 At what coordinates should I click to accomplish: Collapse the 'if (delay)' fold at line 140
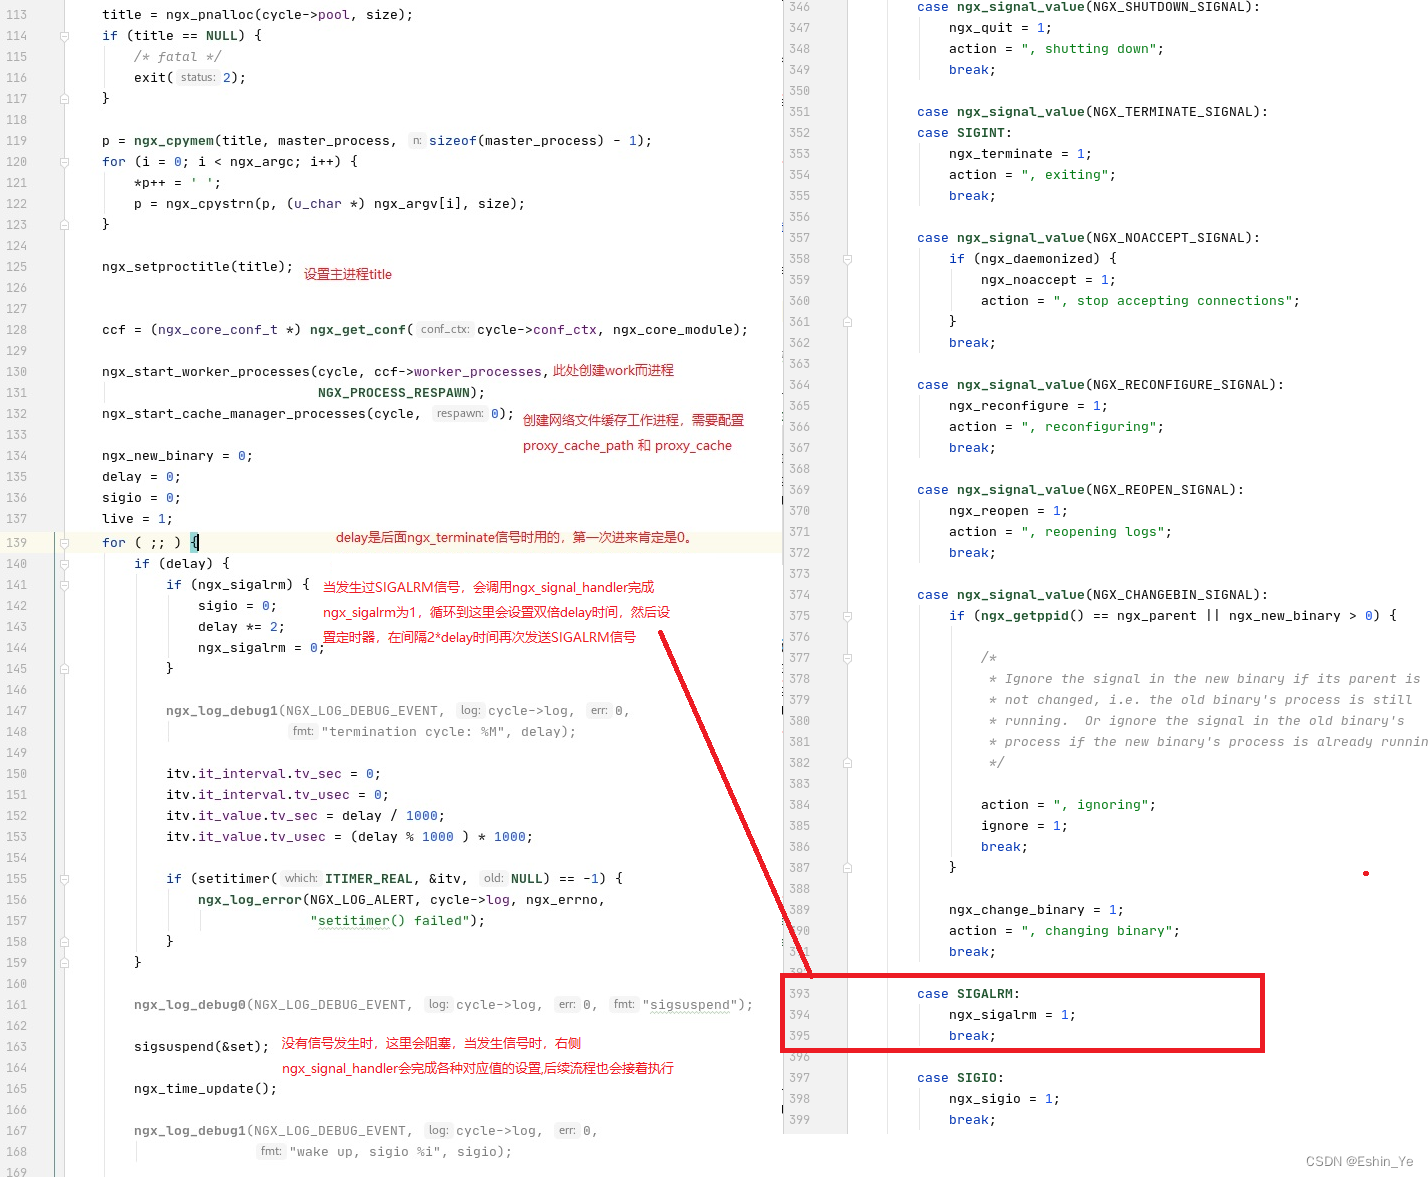(x=64, y=564)
